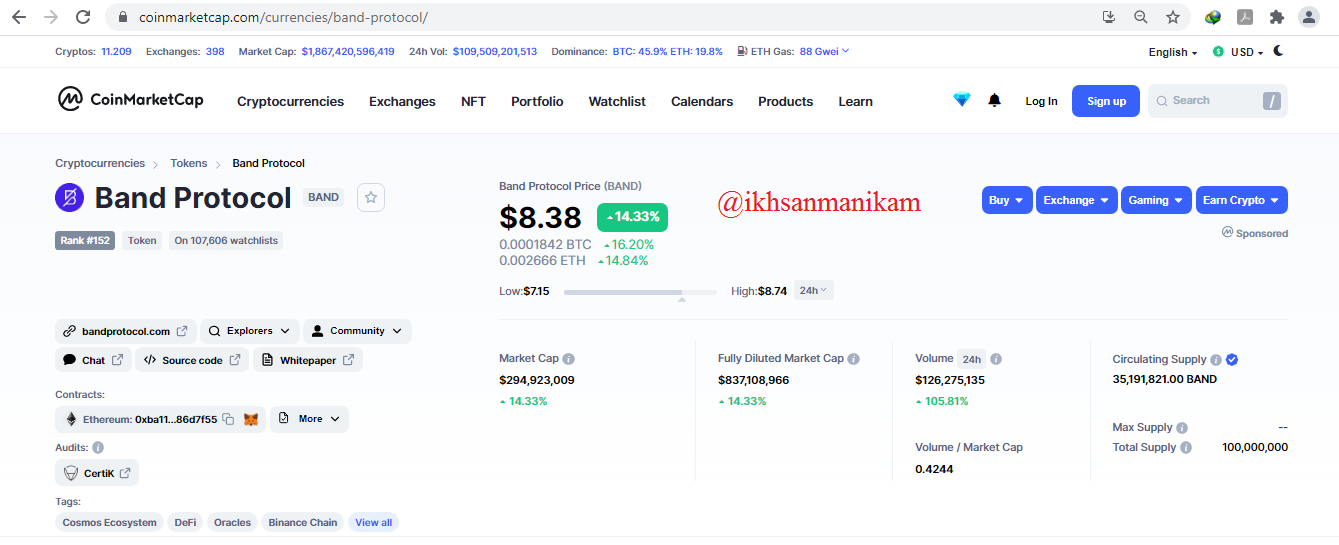Click the browser back arrow

coord(19,17)
